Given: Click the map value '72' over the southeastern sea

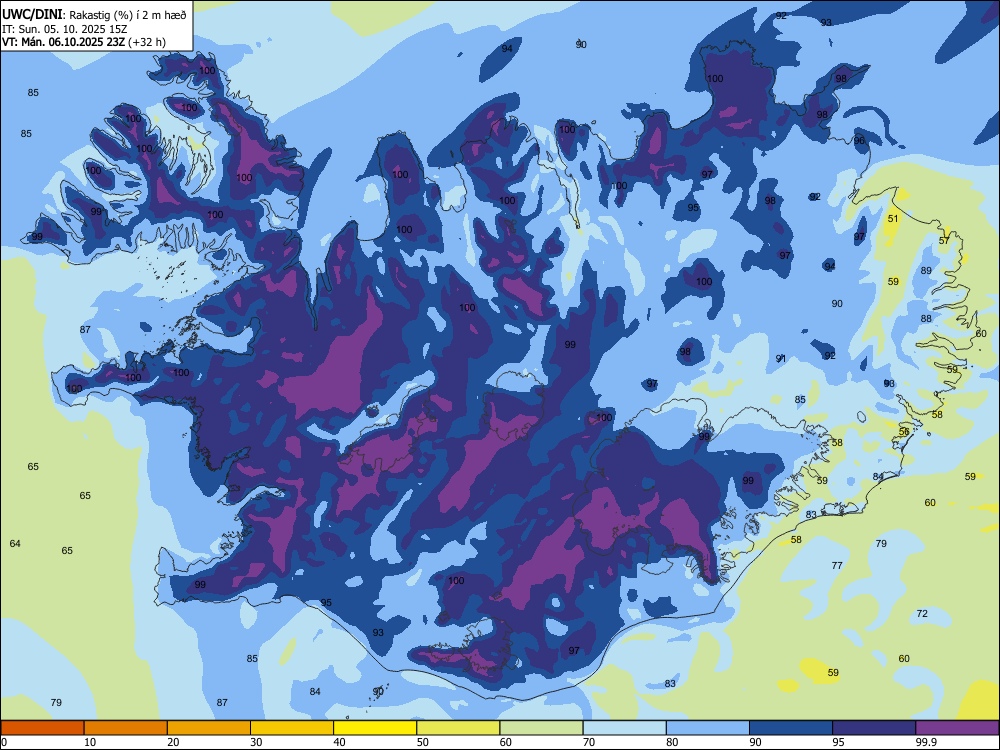Looking at the screenshot, I should click(x=922, y=614).
